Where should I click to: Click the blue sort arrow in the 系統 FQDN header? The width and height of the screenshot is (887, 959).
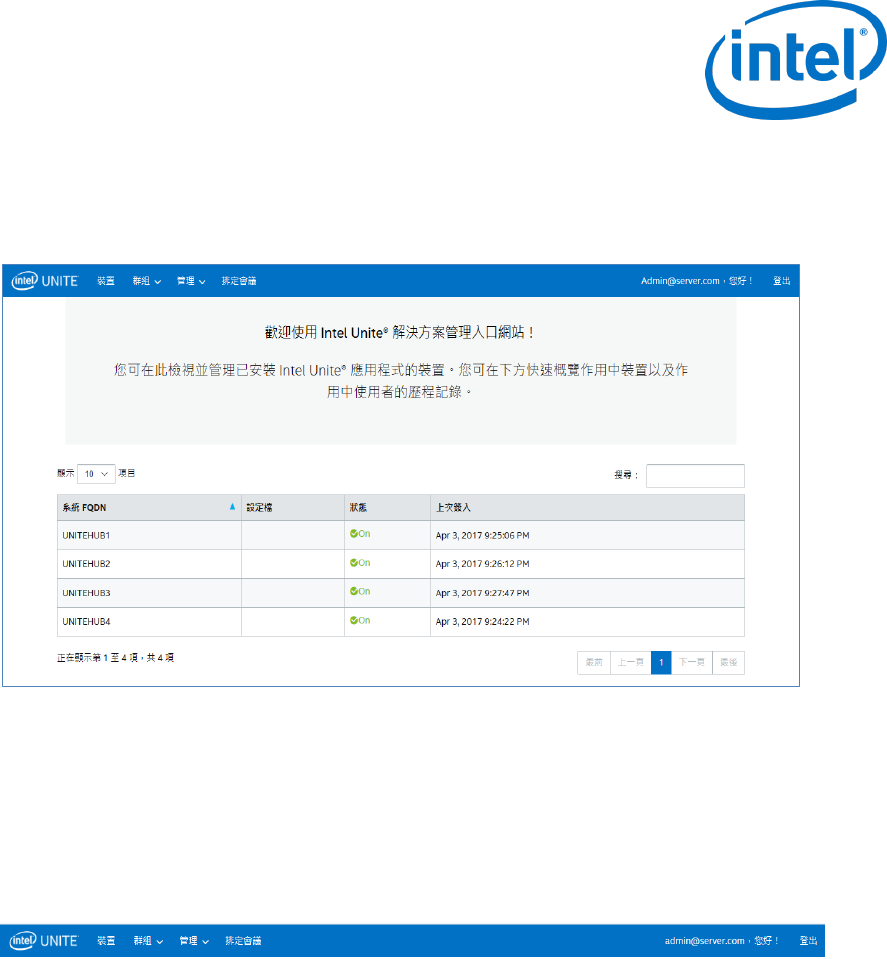click(232, 506)
